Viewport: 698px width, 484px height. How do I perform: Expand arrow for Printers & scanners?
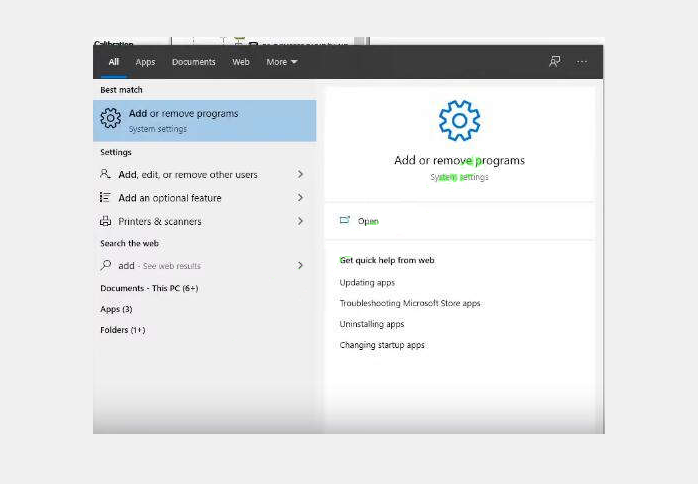pos(300,221)
